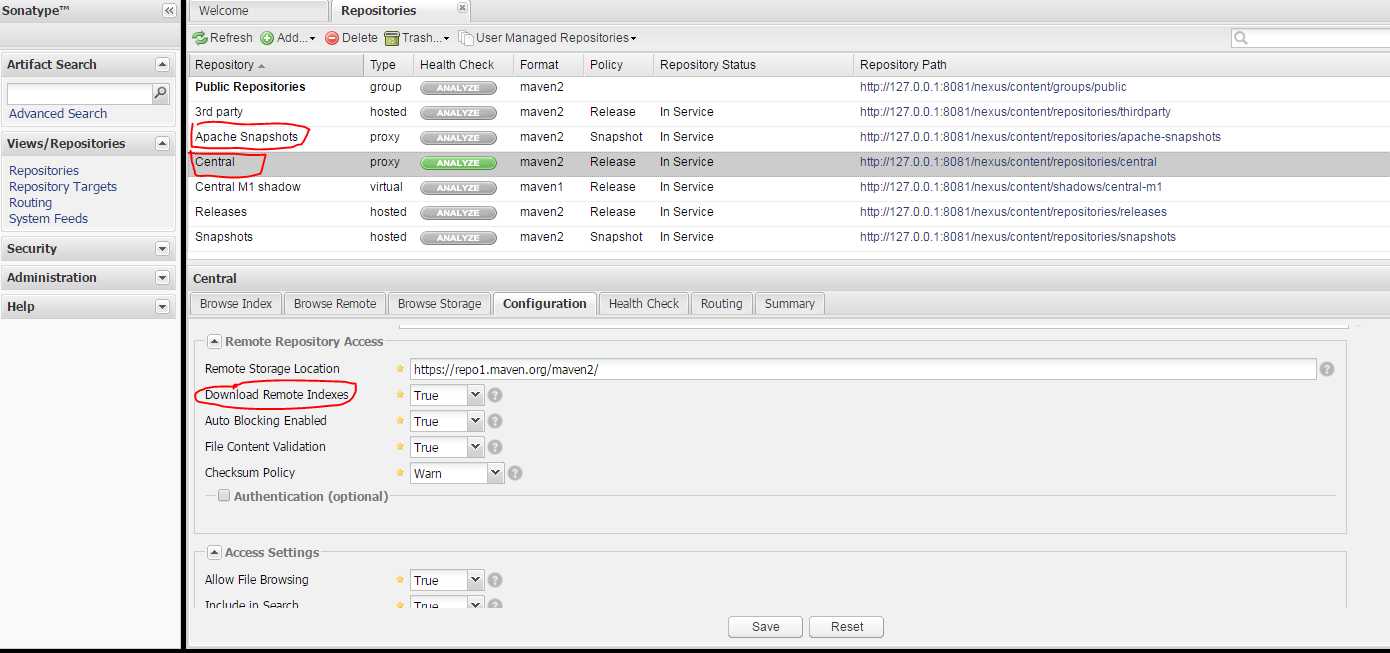
Task: Select the Releases repository row
Action: coord(788,212)
